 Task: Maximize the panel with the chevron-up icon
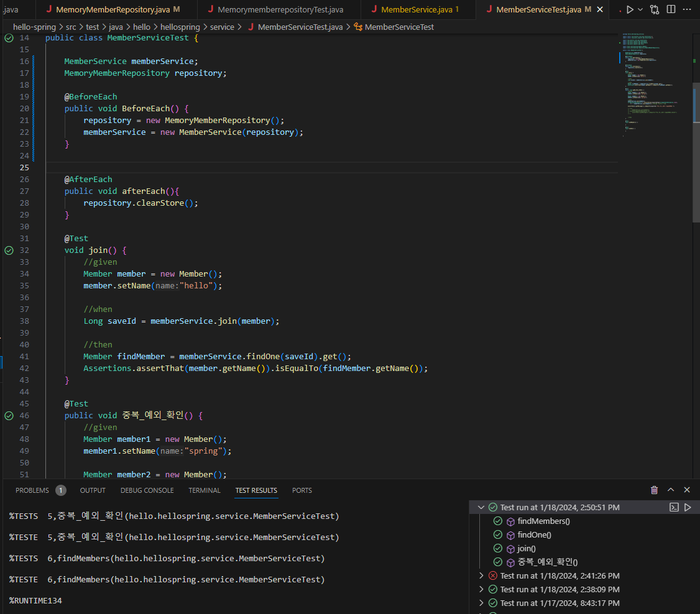[671, 490]
